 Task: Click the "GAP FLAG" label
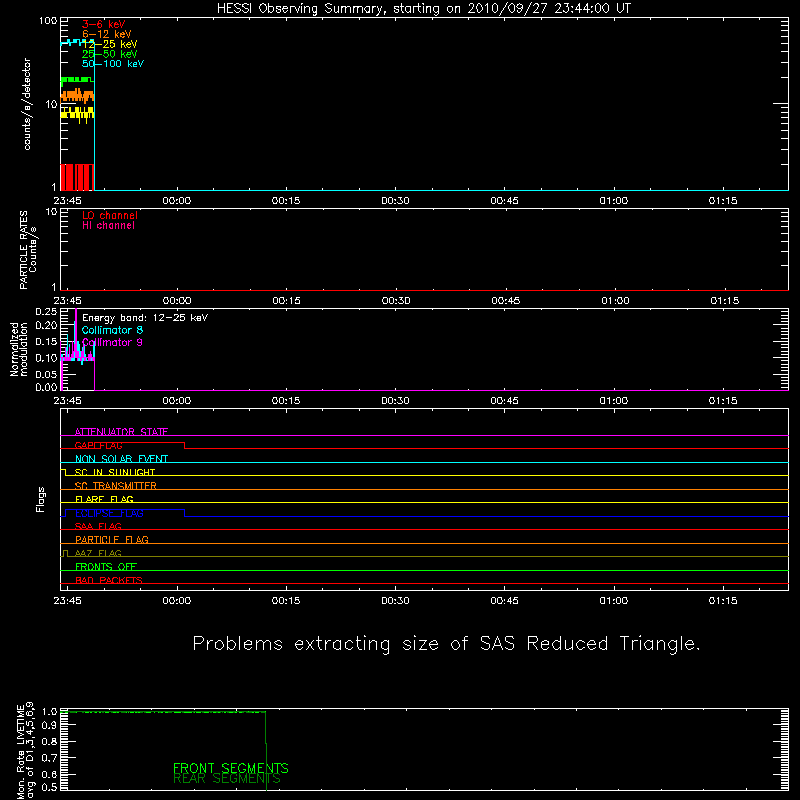tap(98, 445)
